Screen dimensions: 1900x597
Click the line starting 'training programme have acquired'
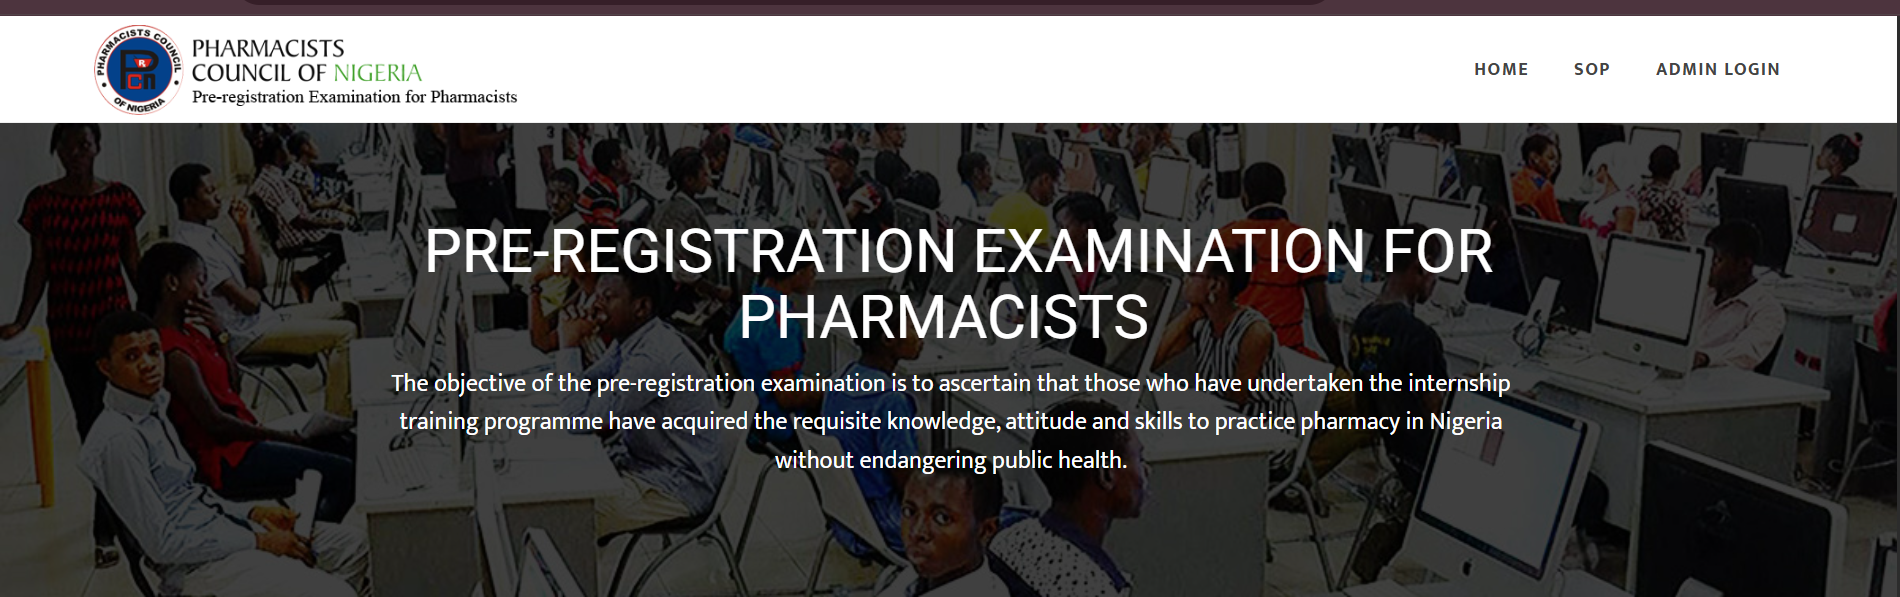(x=950, y=421)
